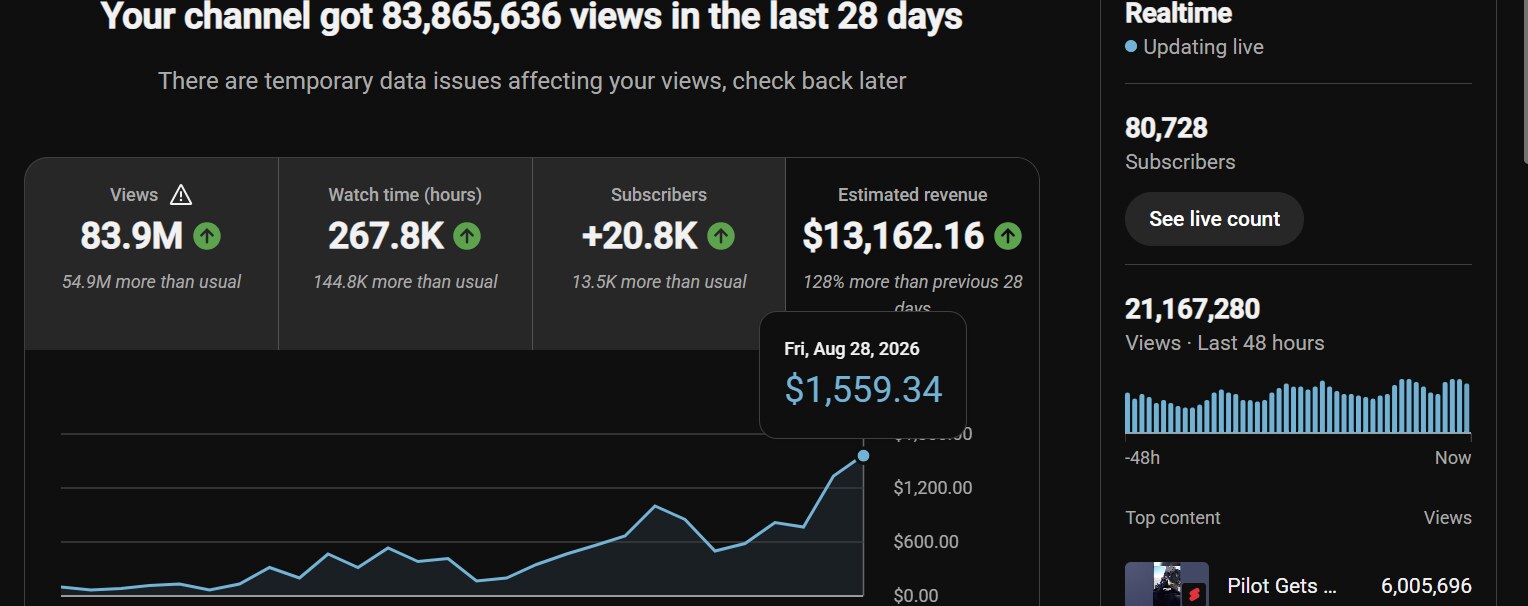Click the temporary data issues notice
The image size is (1528, 606).
532,81
